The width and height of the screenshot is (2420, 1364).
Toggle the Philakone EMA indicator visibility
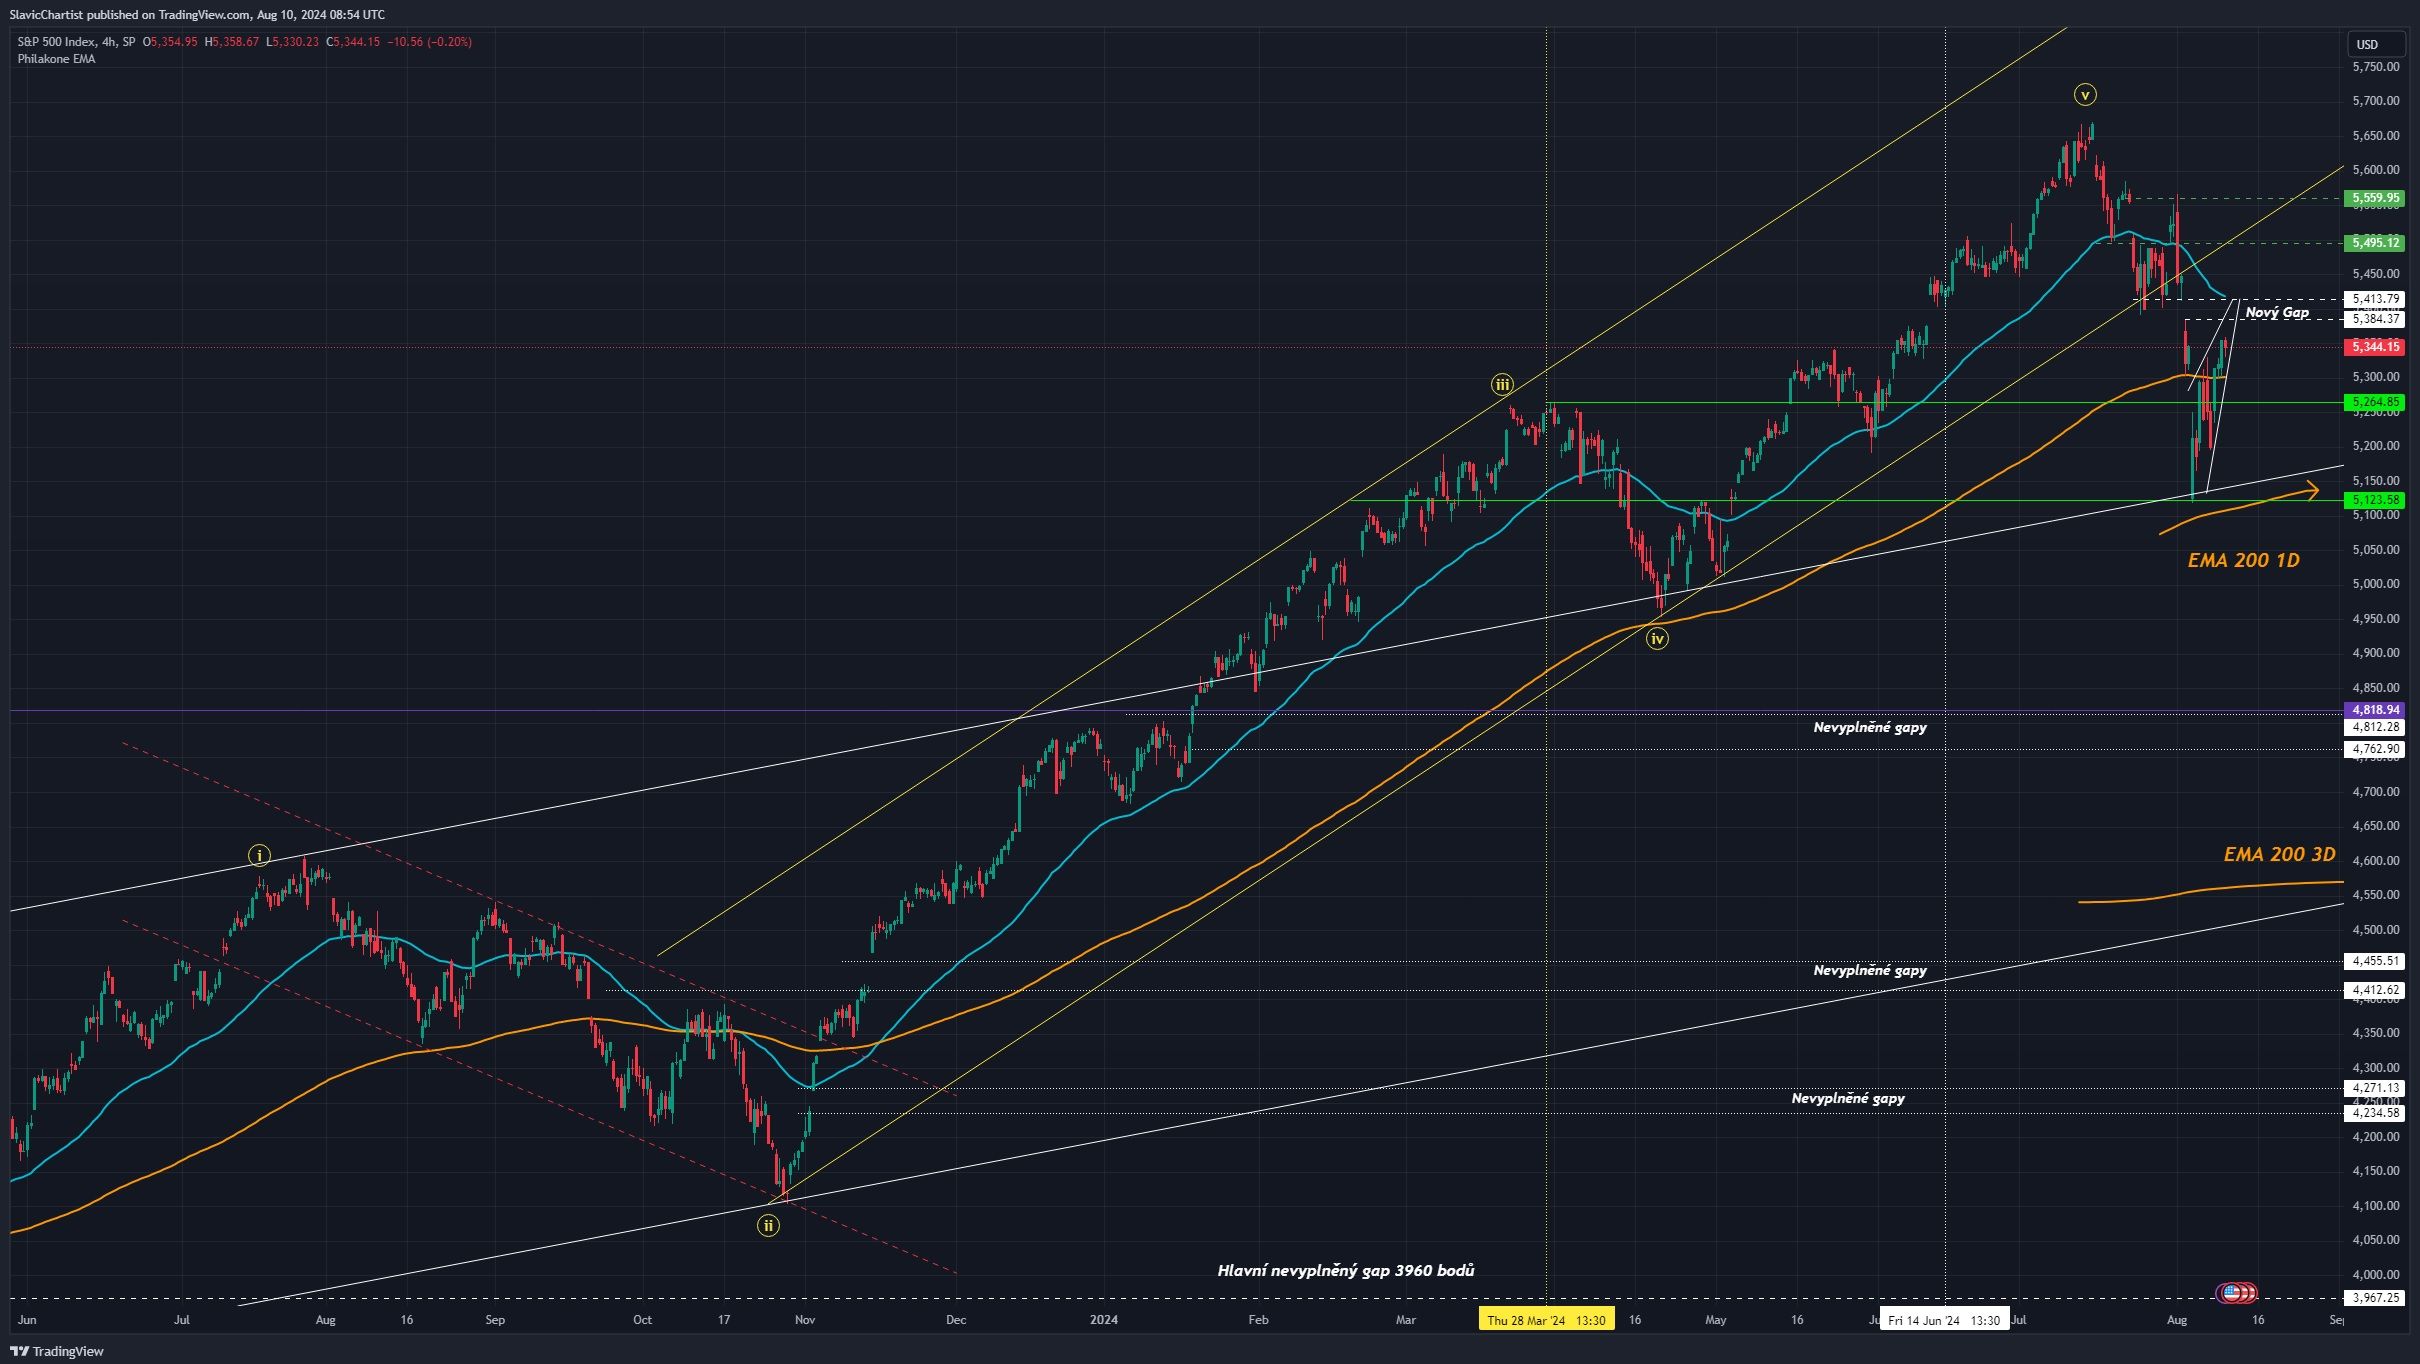tap(55, 59)
